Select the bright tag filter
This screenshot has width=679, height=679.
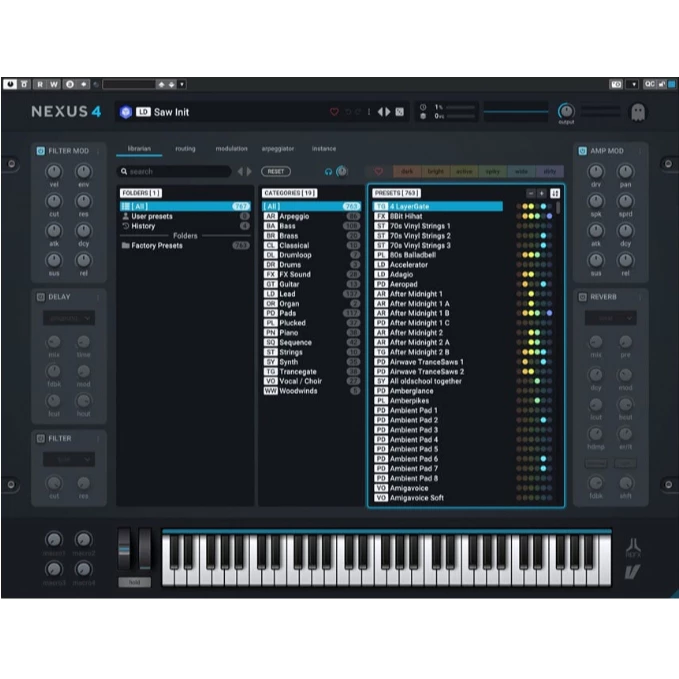point(436,171)
